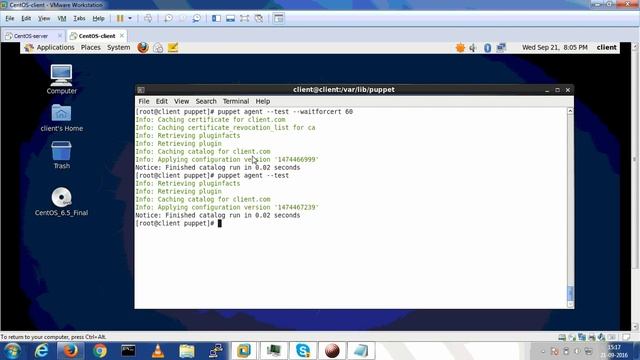
Task: Take a snapshot of the virtual machine
Action: coord(168,18)
